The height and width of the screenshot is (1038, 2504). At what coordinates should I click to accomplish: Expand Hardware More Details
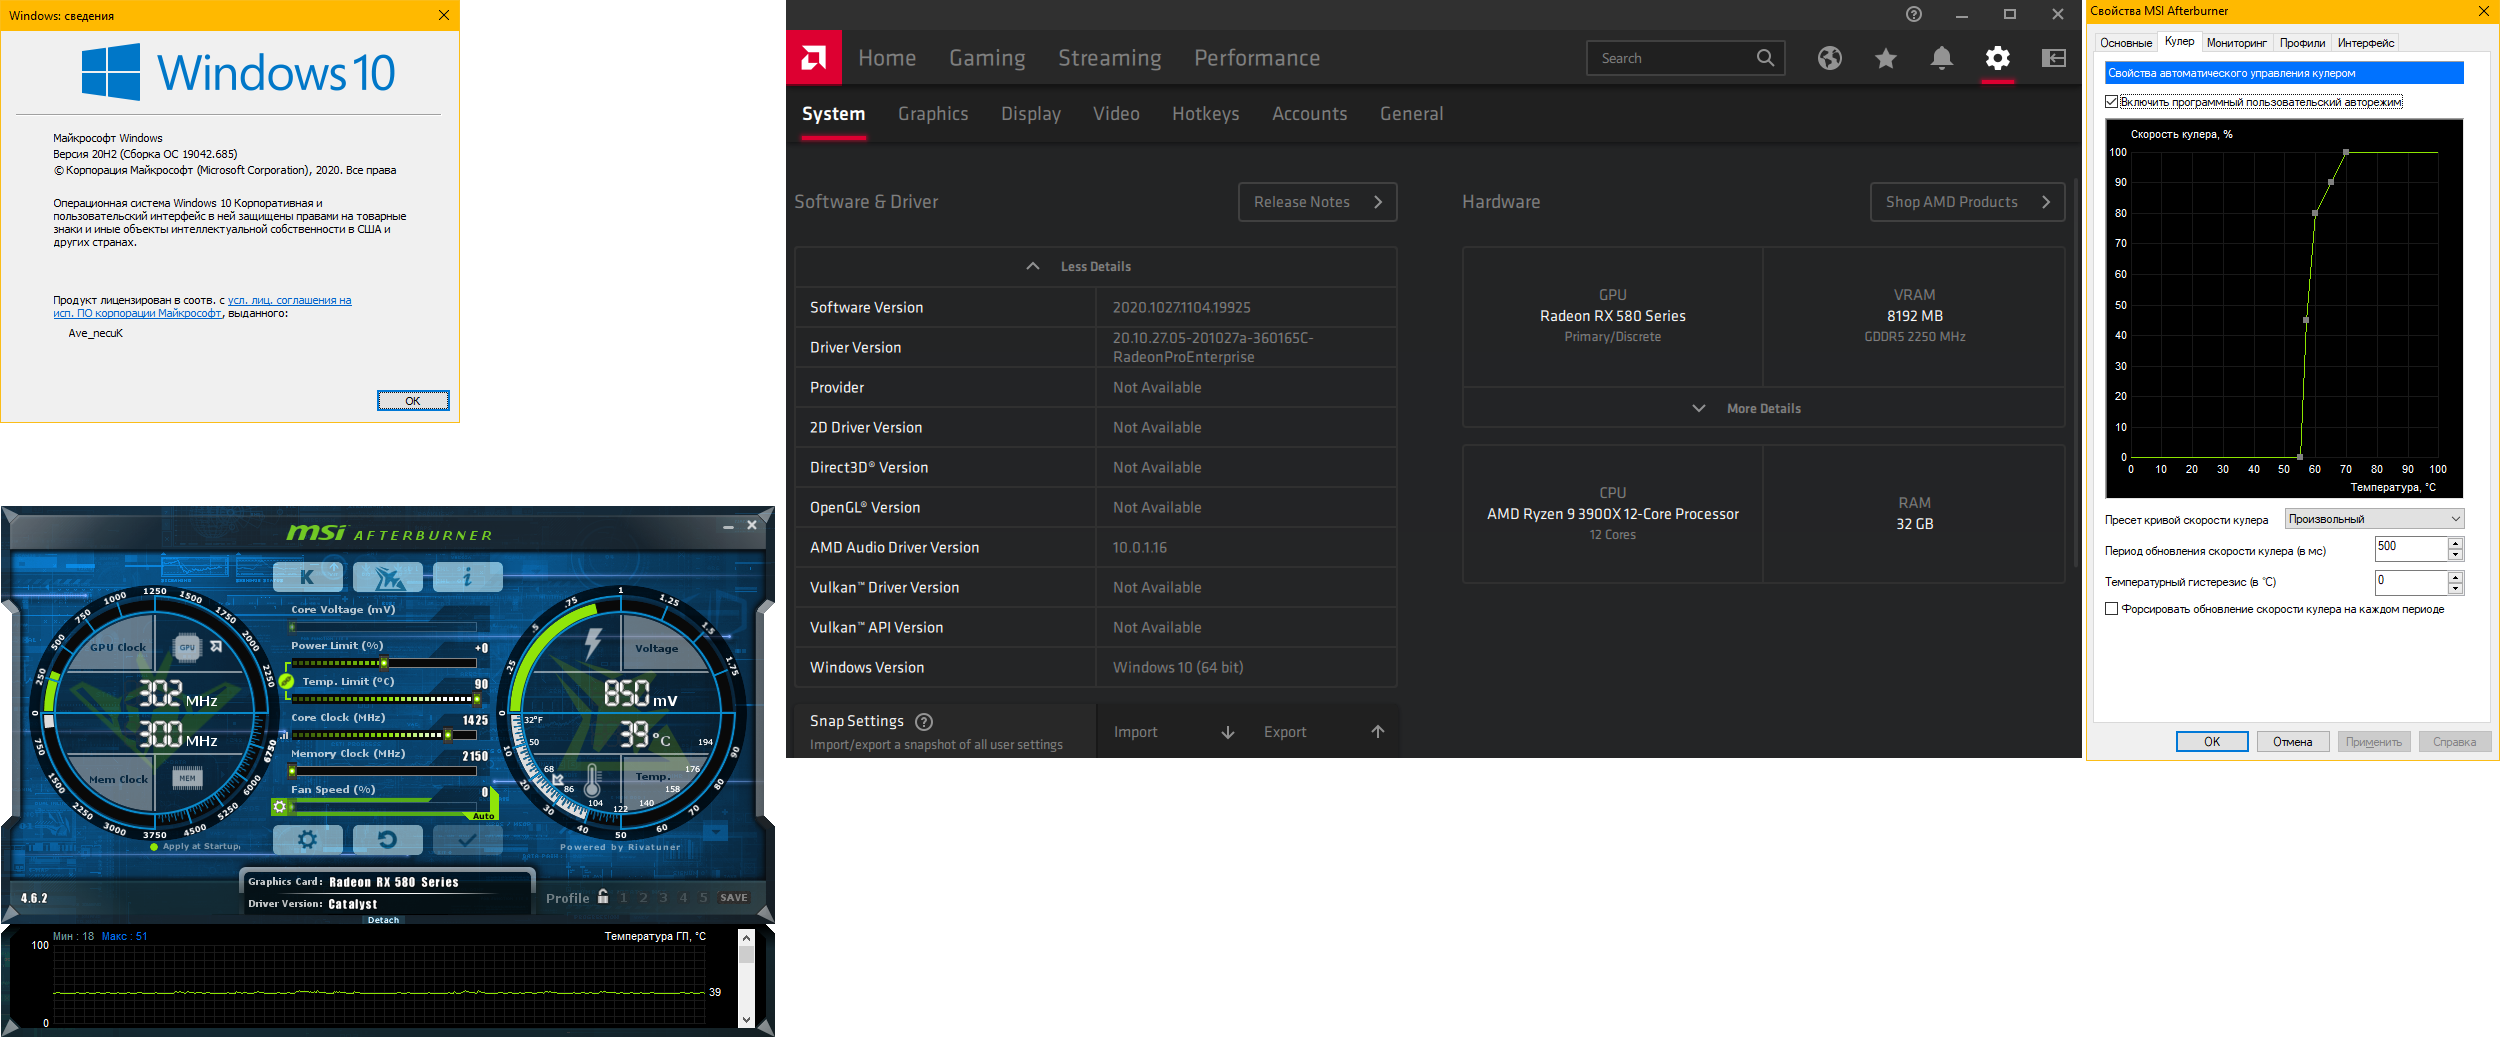coord(1763,409)
